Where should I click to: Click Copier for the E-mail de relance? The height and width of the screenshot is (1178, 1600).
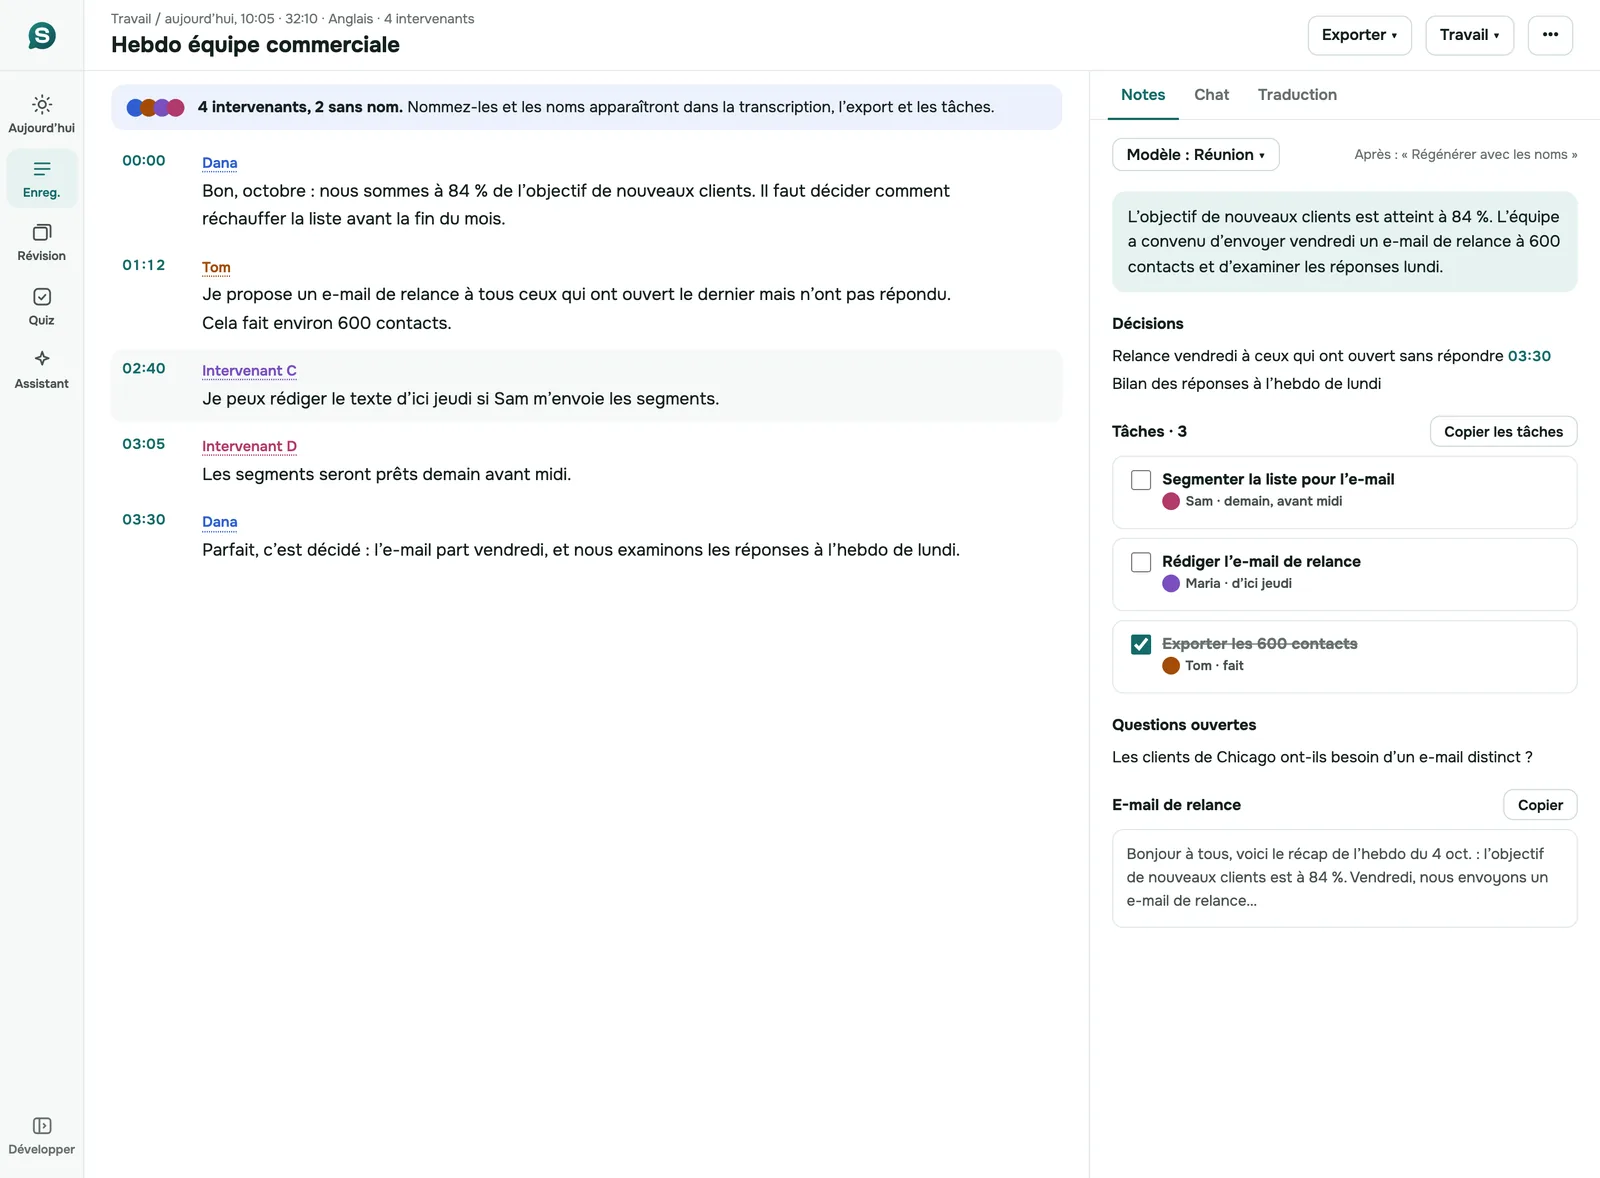pos(1540,805)
